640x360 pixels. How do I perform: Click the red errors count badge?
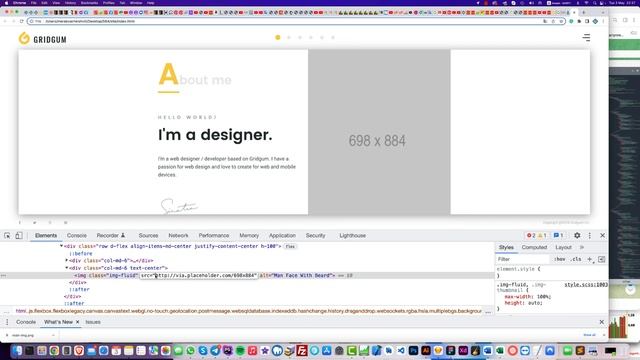tap(531, 236)
